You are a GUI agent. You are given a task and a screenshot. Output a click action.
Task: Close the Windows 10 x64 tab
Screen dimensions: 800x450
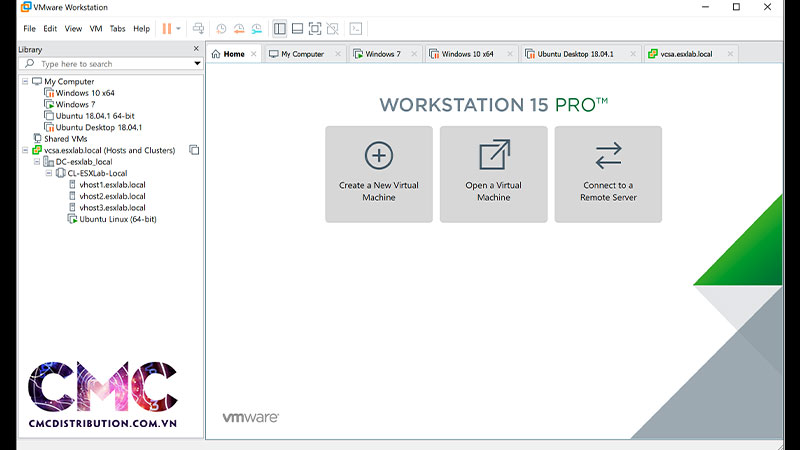click(x=510, y=54)
